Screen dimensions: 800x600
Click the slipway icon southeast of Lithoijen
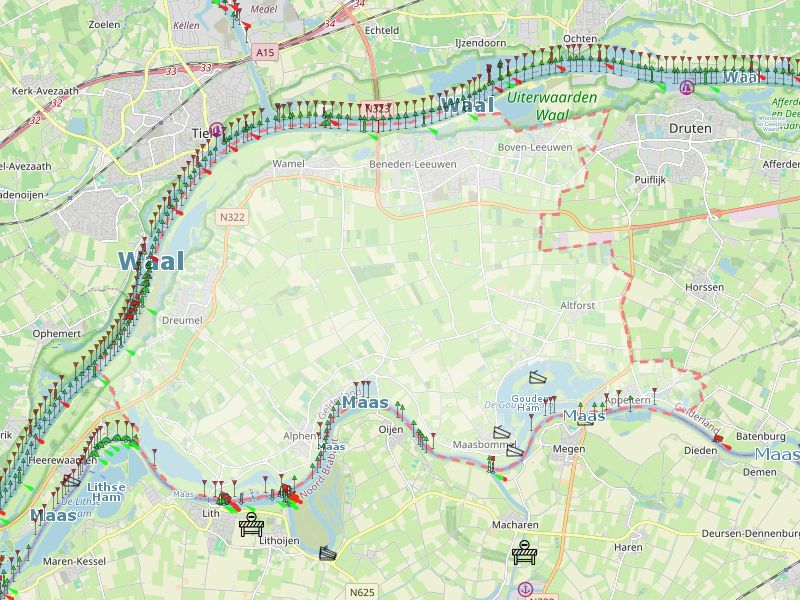tap(328, 553)
